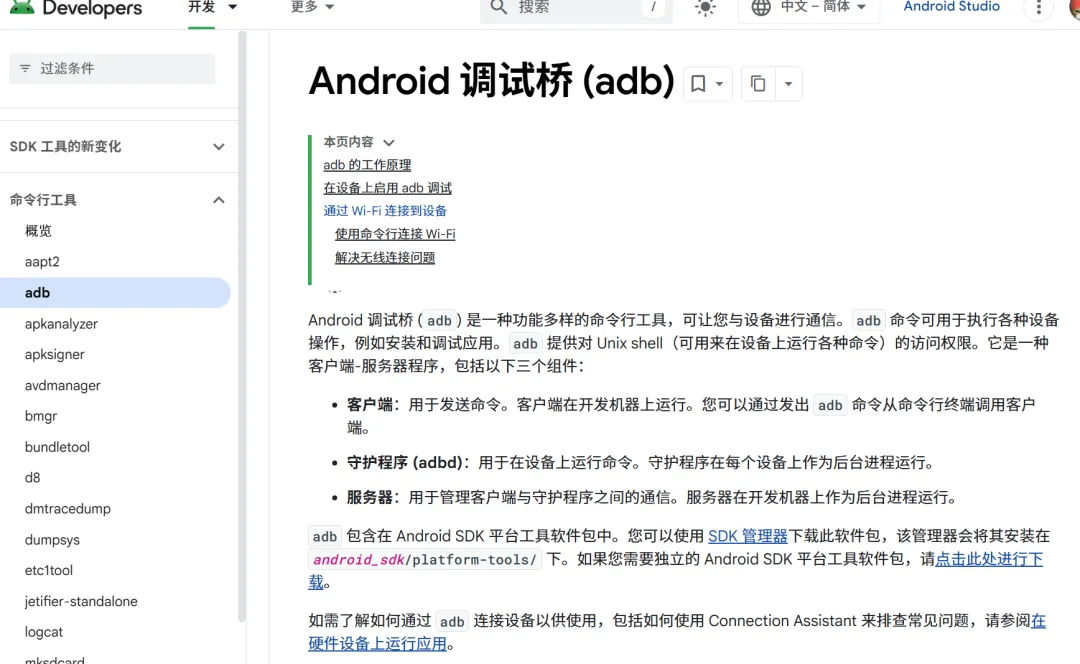Image resolution: width=1080 pixels, height=664 pixels.
Task: Select bmgr in the sidebar
Action: [41, 416]
